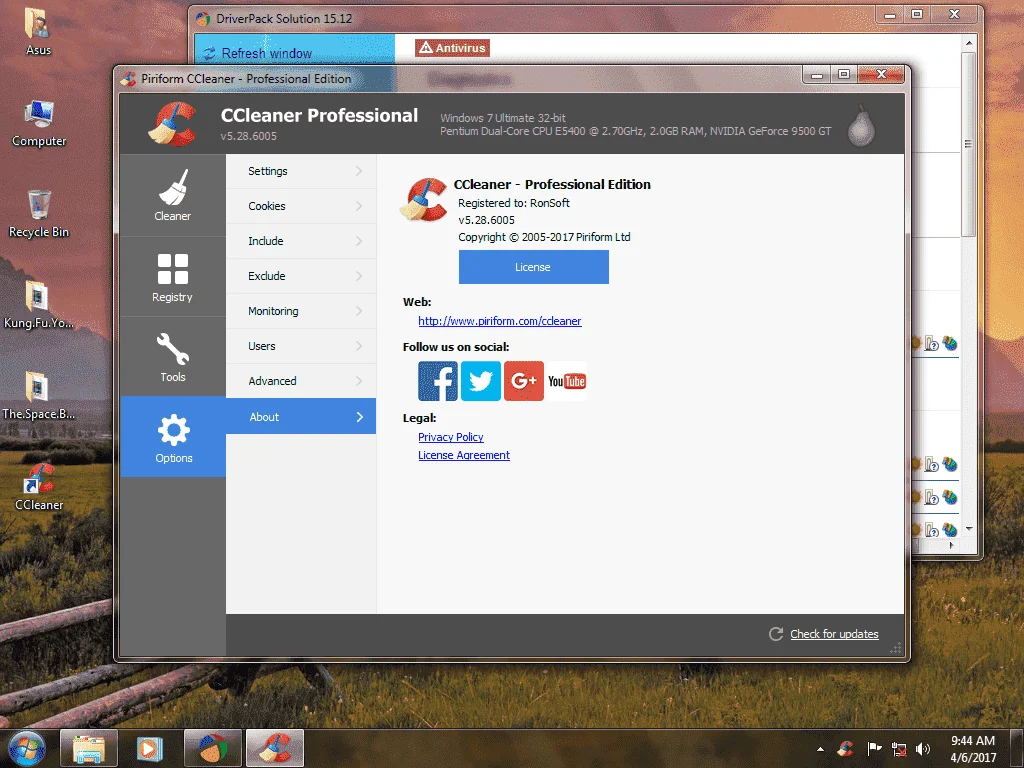The width and height of the screenshot is (1024, 768).
Task: Show hidden system tray icons
Action: click(820, 750)
